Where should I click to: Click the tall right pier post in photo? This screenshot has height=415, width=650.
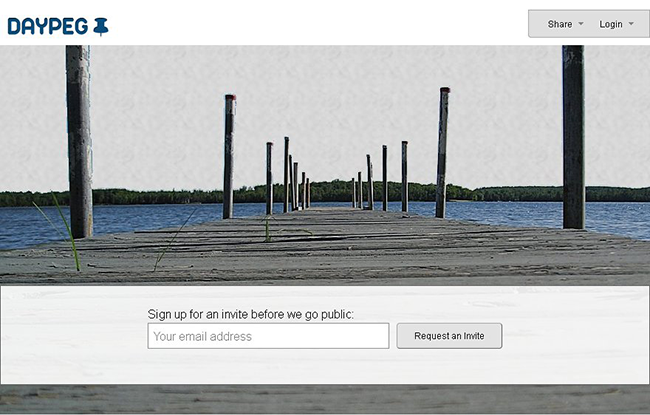(574, 137)
